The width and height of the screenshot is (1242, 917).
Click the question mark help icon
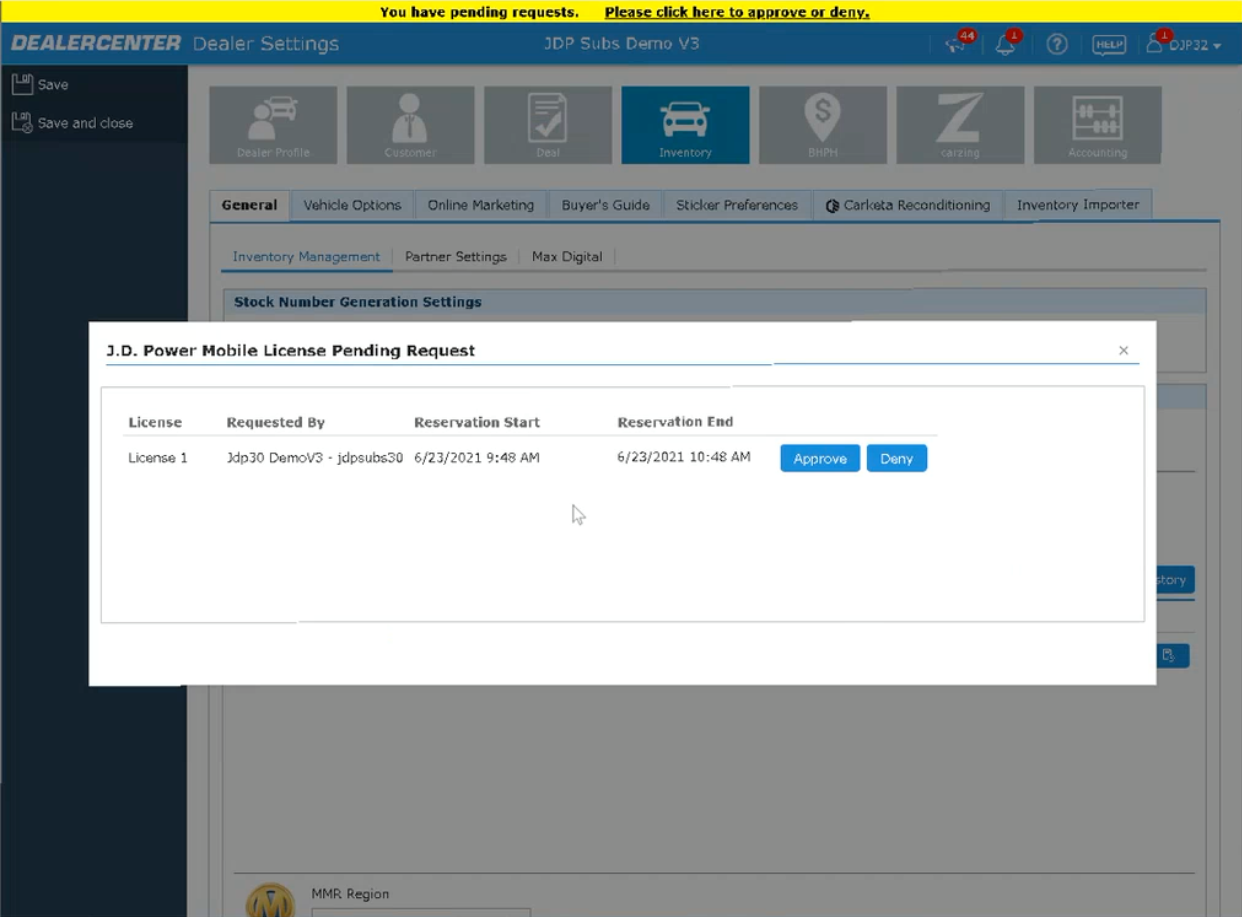click(x=1057, y=45)
